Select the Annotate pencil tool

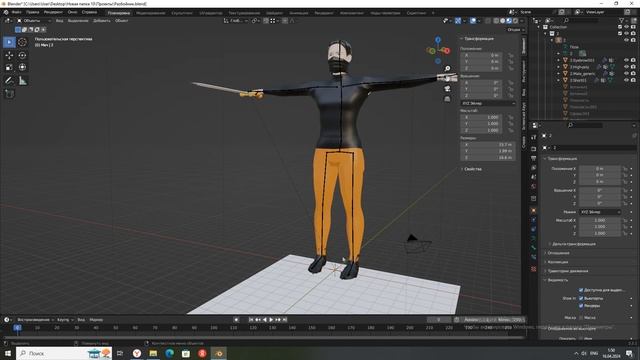pyautogui.click(x=9, y=81)
